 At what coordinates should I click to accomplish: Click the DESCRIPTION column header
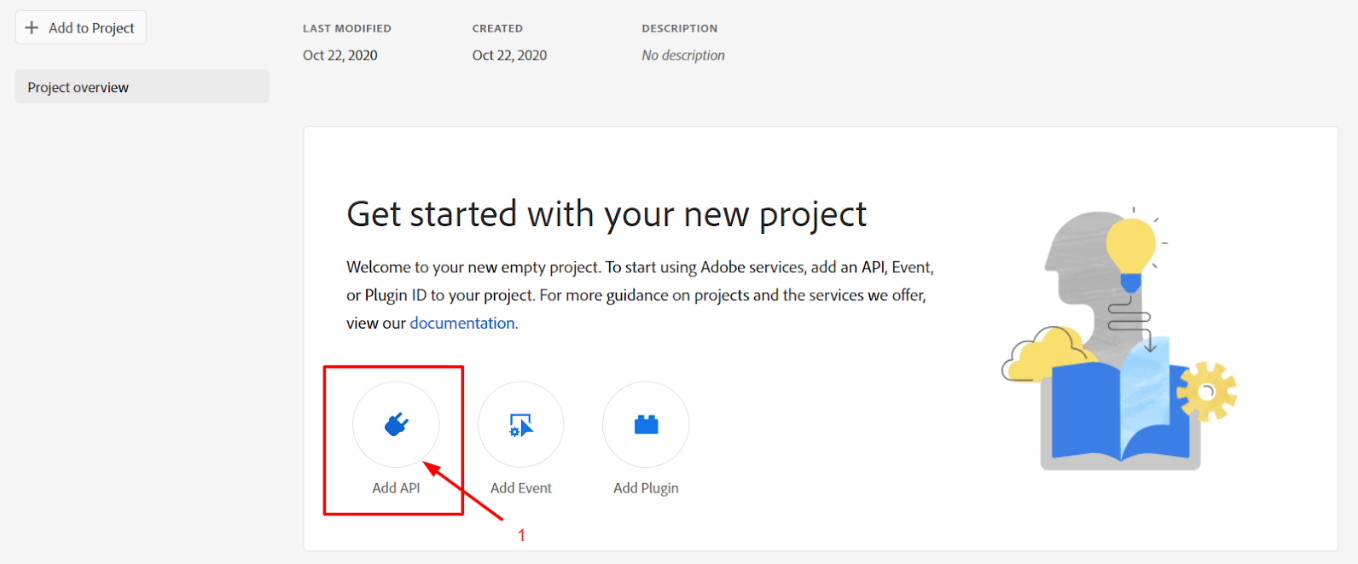680,28
